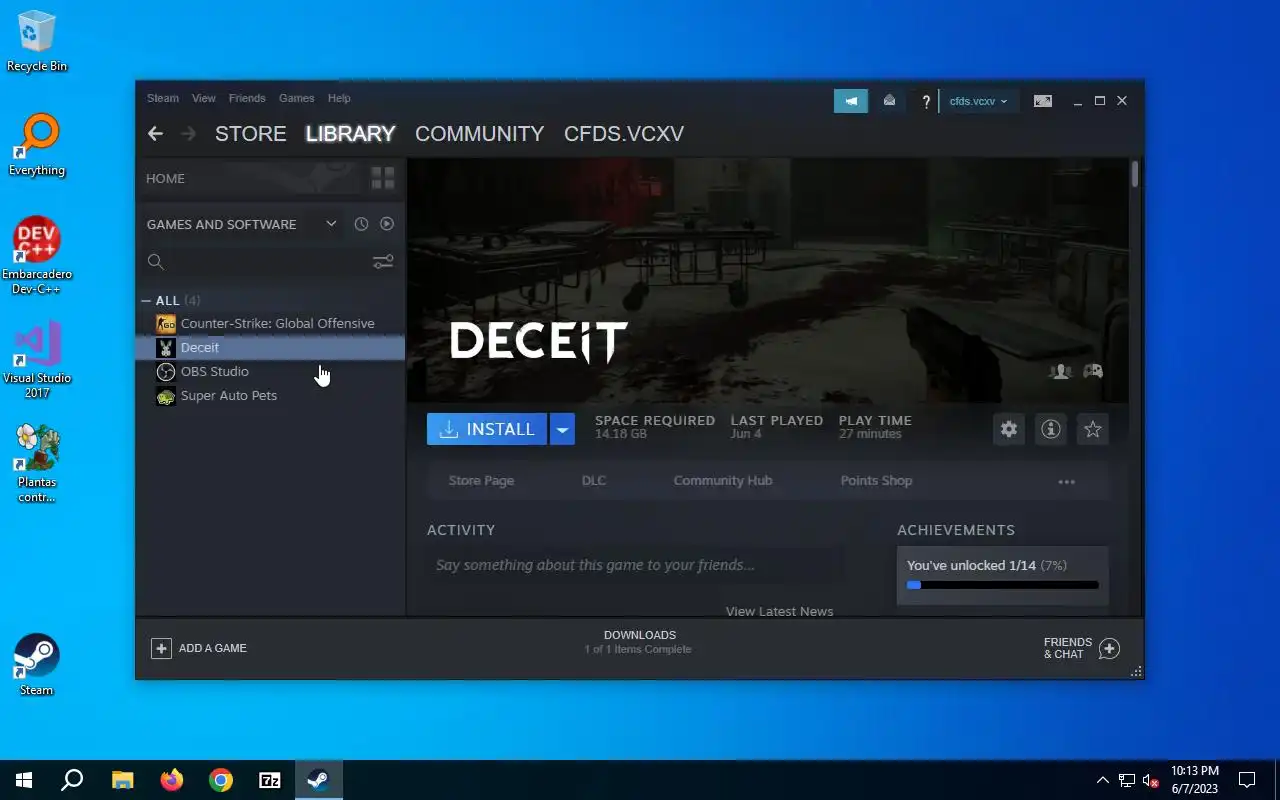Open the Deceit Store Page link
Screen dimensions: 1280x800
481,480
